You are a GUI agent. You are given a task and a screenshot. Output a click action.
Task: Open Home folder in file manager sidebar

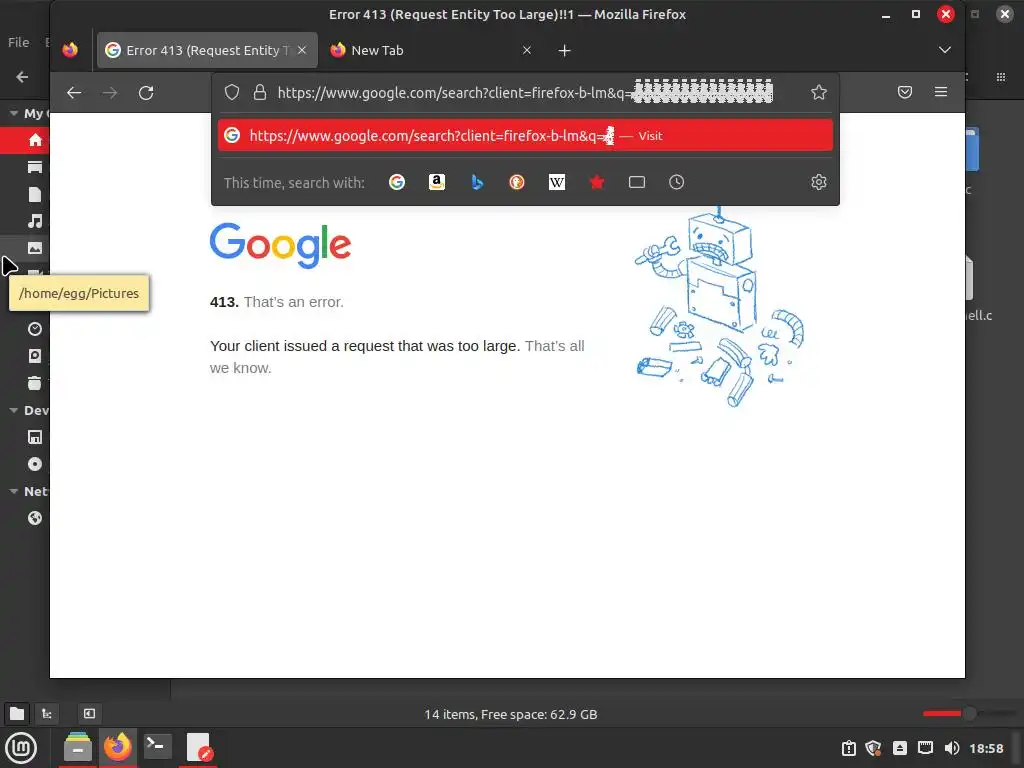35,140
